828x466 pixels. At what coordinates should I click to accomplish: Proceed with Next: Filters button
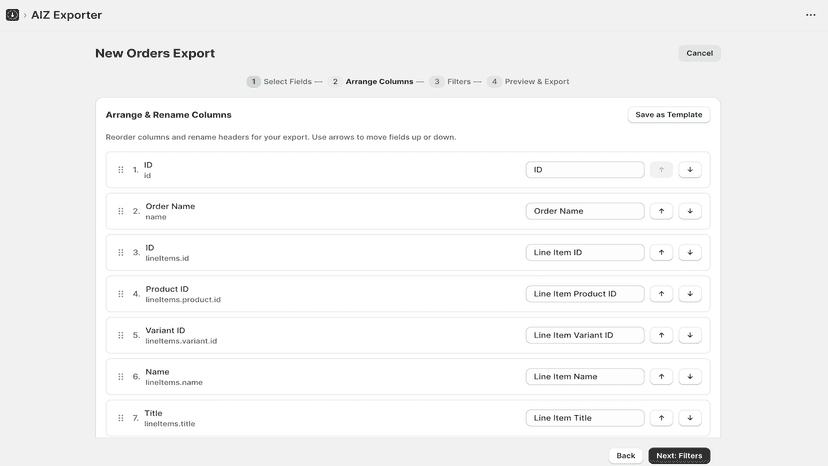click(x=679, y=455)
